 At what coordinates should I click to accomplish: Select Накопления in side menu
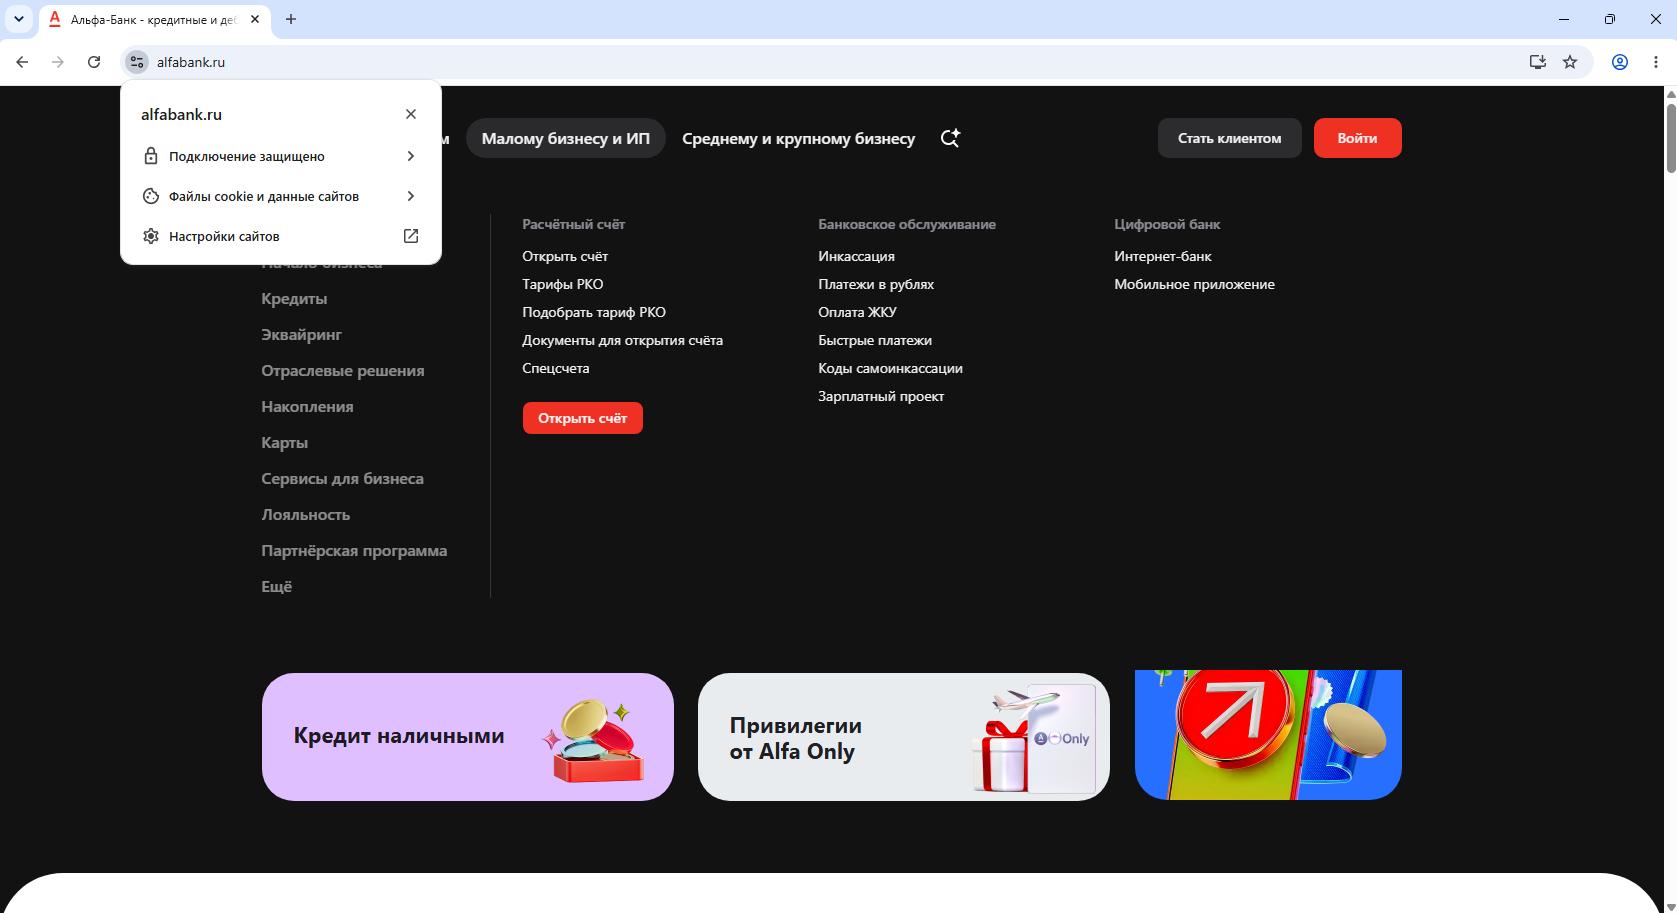click(307, 407)
